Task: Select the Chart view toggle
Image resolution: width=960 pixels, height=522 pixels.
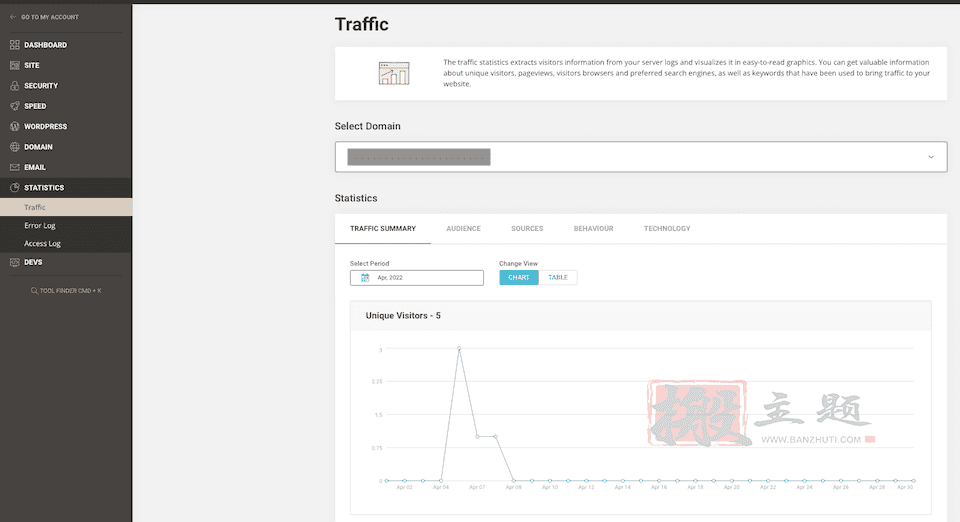Action: pos(519,277)
